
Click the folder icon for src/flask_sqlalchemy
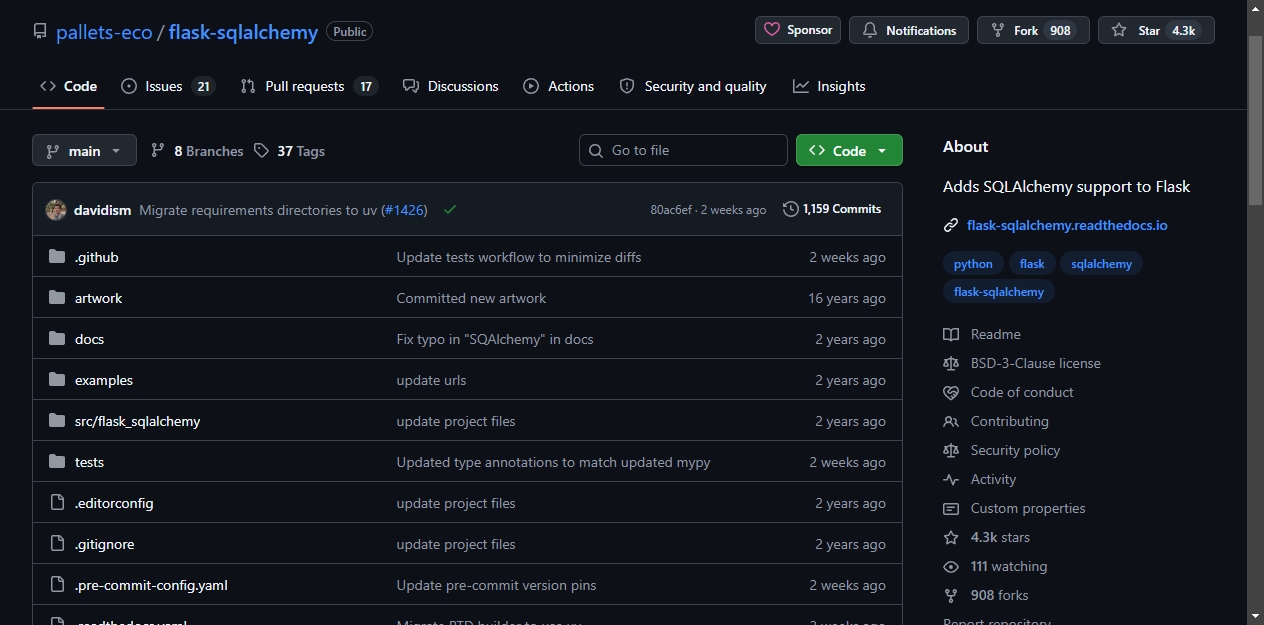(57, 421)
